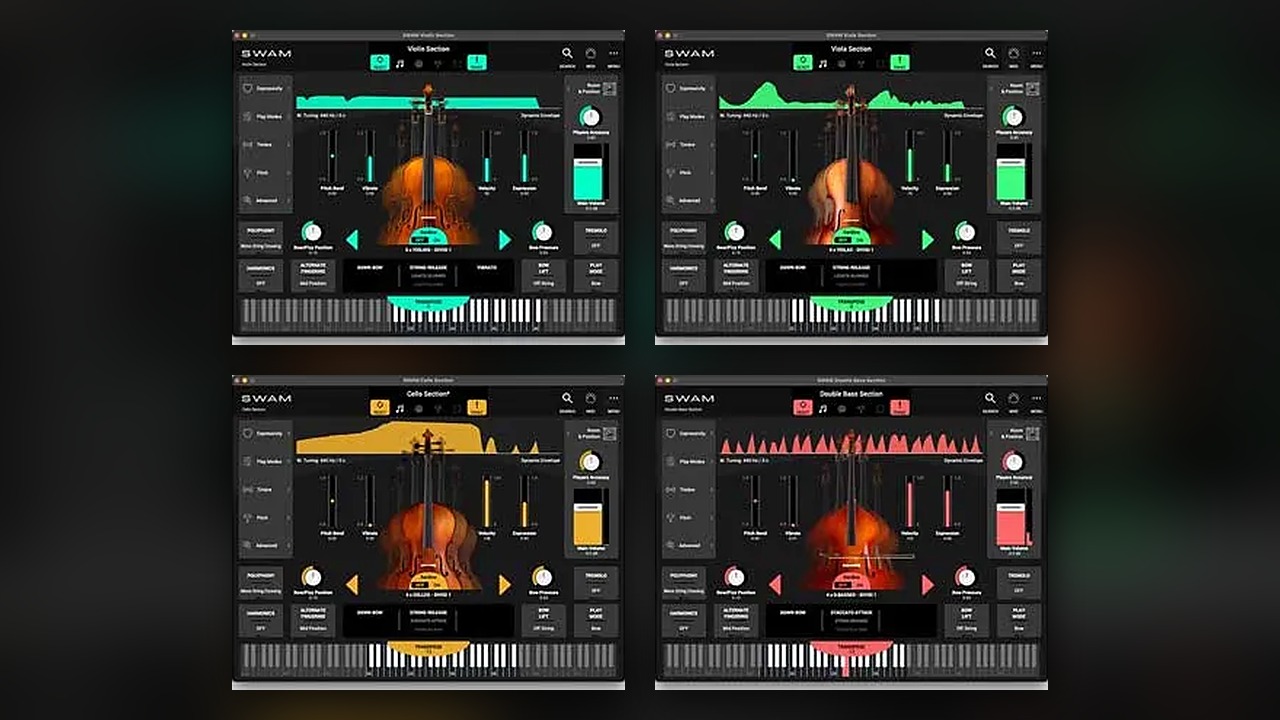Click Play Mode button in Violin Section window
Viewport: 1280px width, 720px height.
click(x=596, y=276)
